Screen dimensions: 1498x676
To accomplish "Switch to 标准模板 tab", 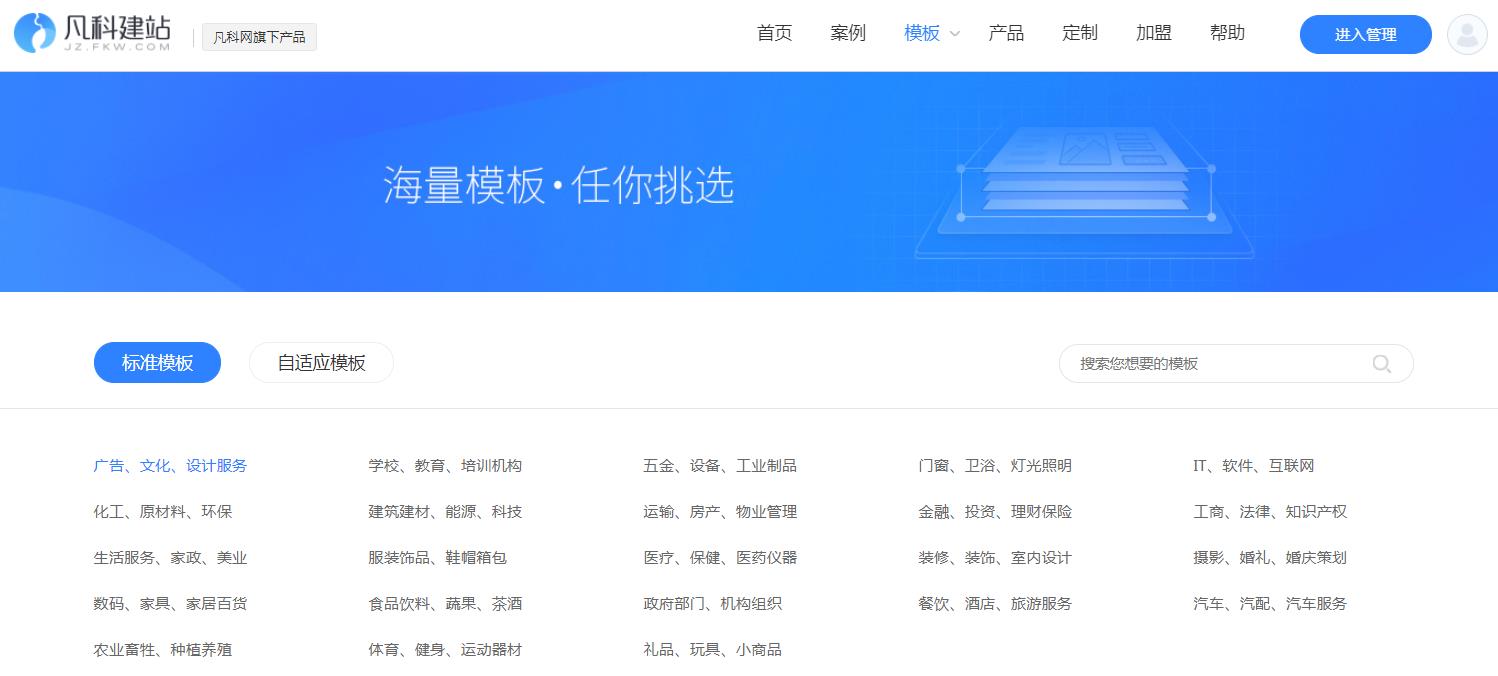I will pyautogui.click(x=157, y=363).
